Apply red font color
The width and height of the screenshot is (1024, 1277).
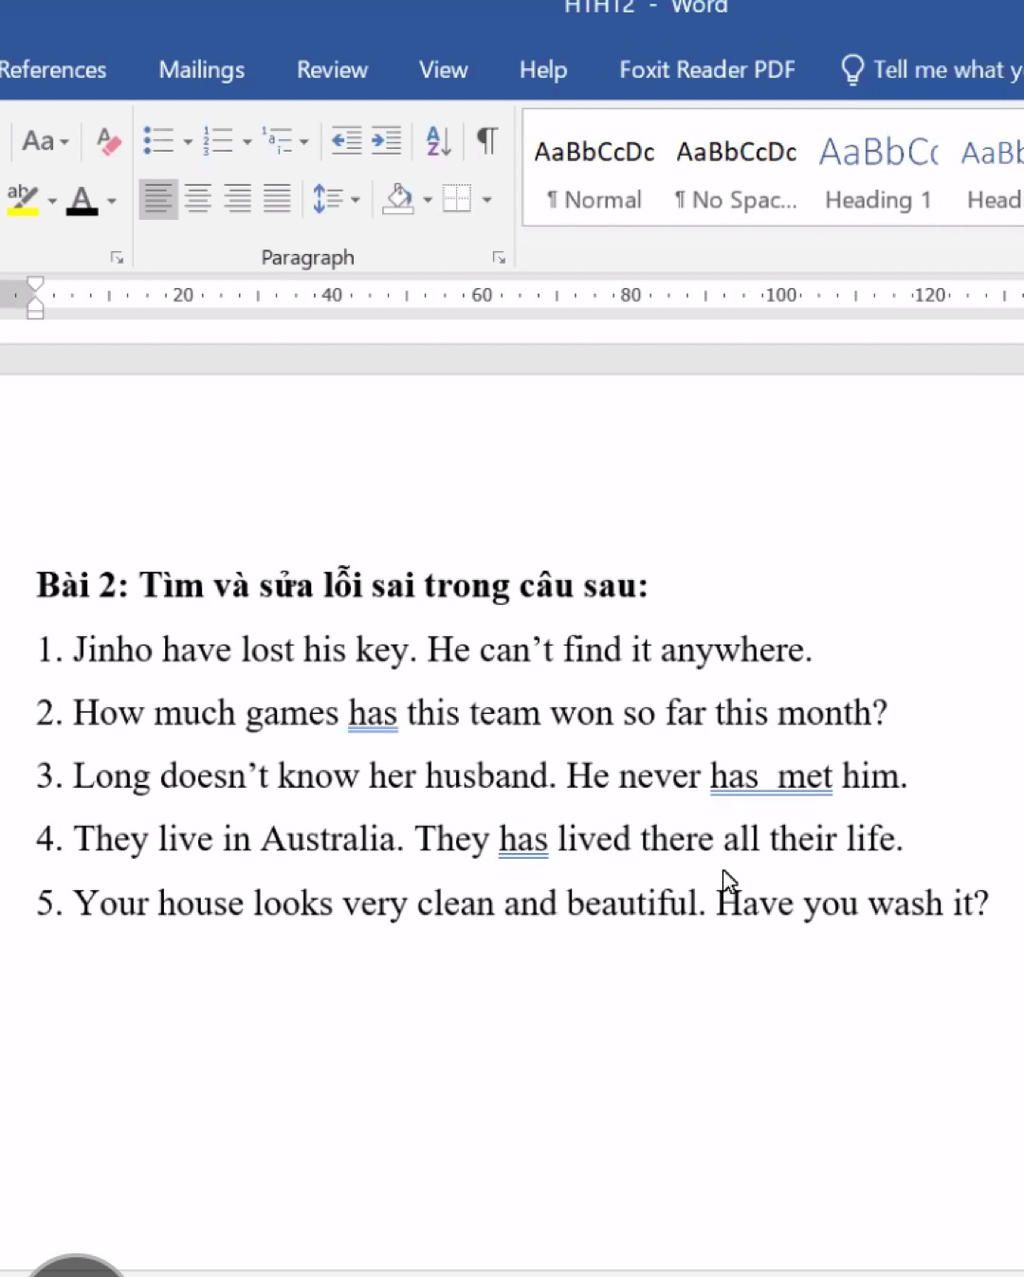point(82,199)
